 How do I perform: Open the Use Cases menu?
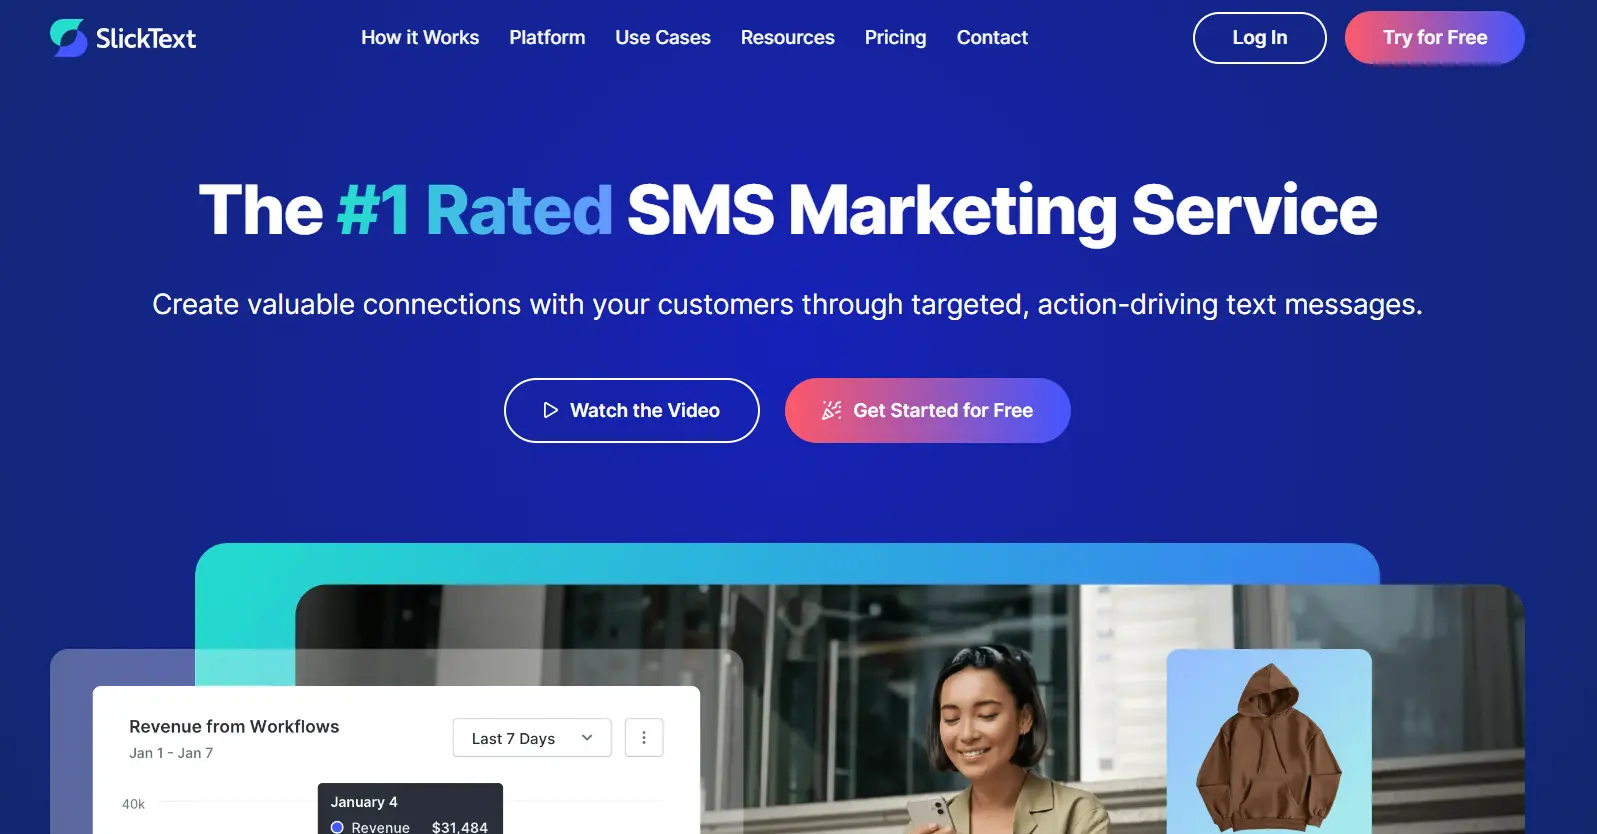(x=663, y=38)
